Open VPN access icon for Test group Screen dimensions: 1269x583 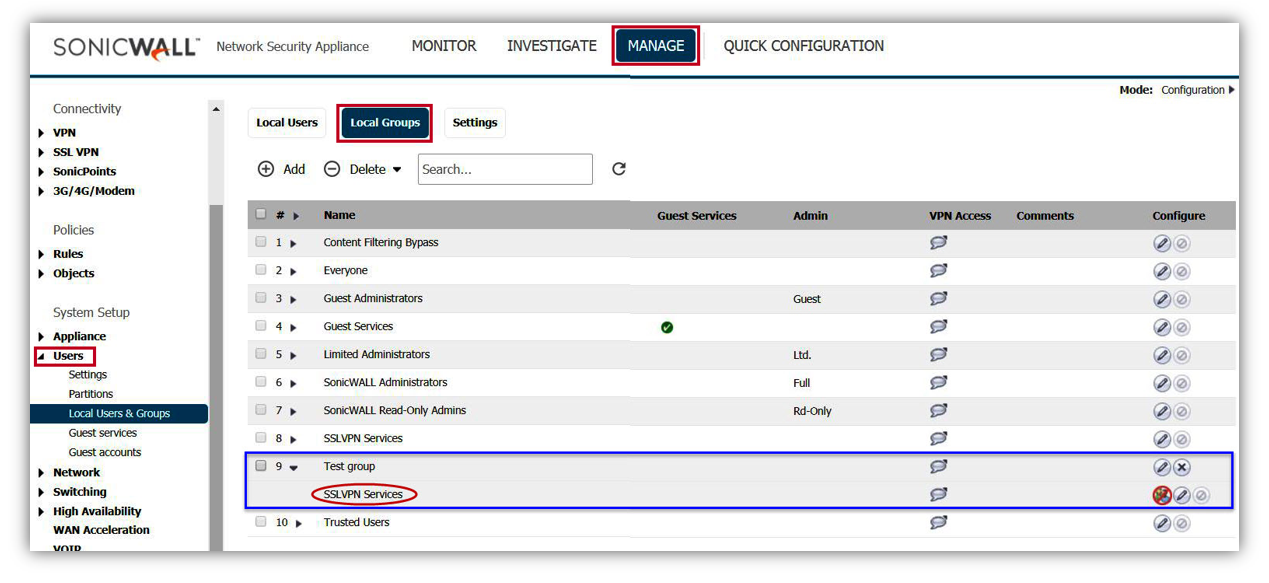[938, 466]
